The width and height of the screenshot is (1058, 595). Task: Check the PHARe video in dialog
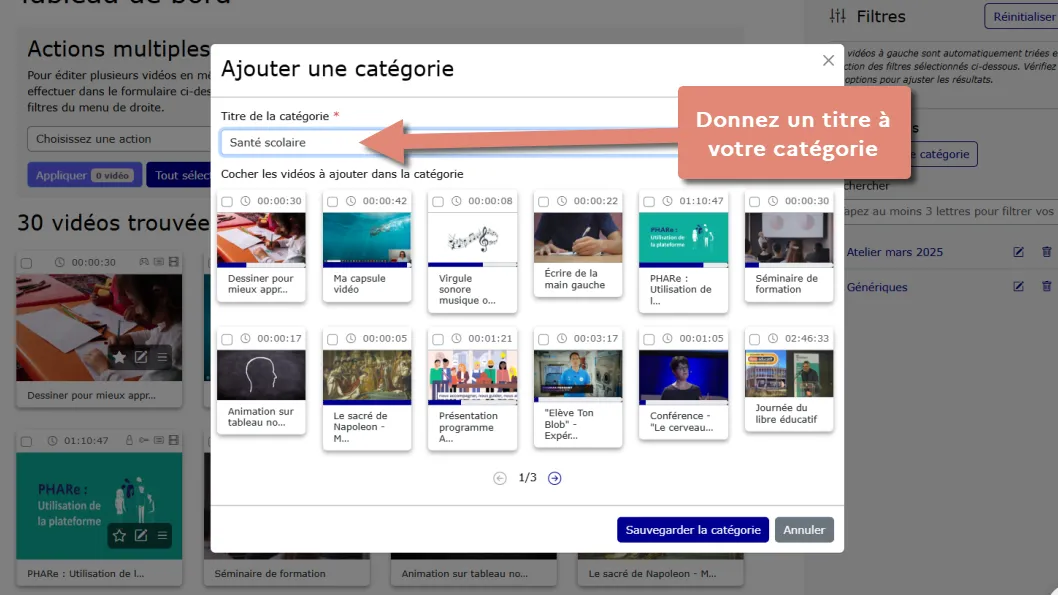click(x=649, y=202)
